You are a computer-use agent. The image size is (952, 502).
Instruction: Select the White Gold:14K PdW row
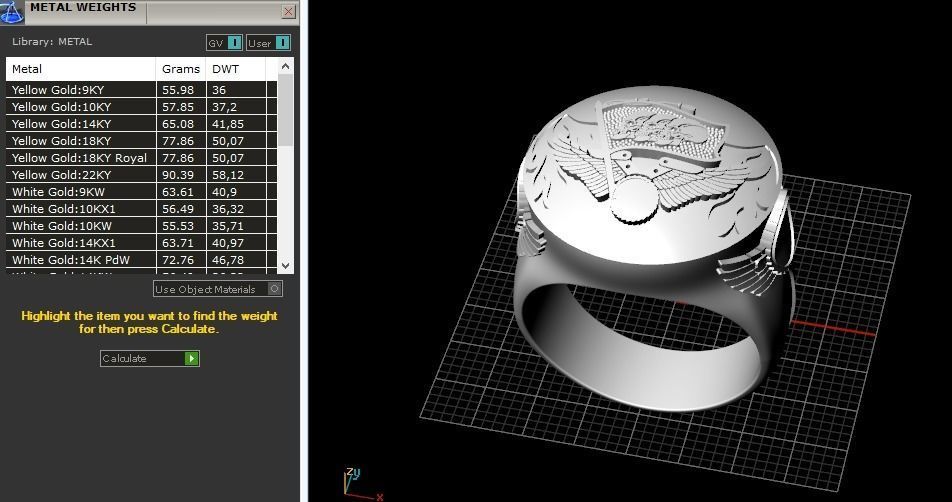141,260
